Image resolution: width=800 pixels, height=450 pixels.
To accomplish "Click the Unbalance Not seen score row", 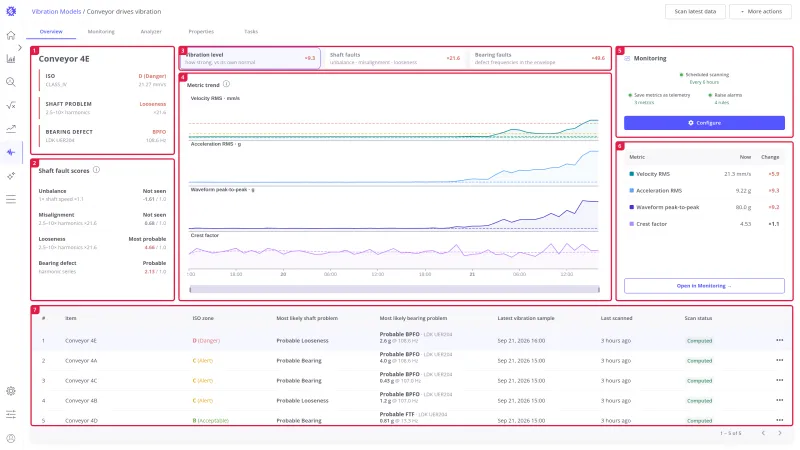I will point(102,195).
